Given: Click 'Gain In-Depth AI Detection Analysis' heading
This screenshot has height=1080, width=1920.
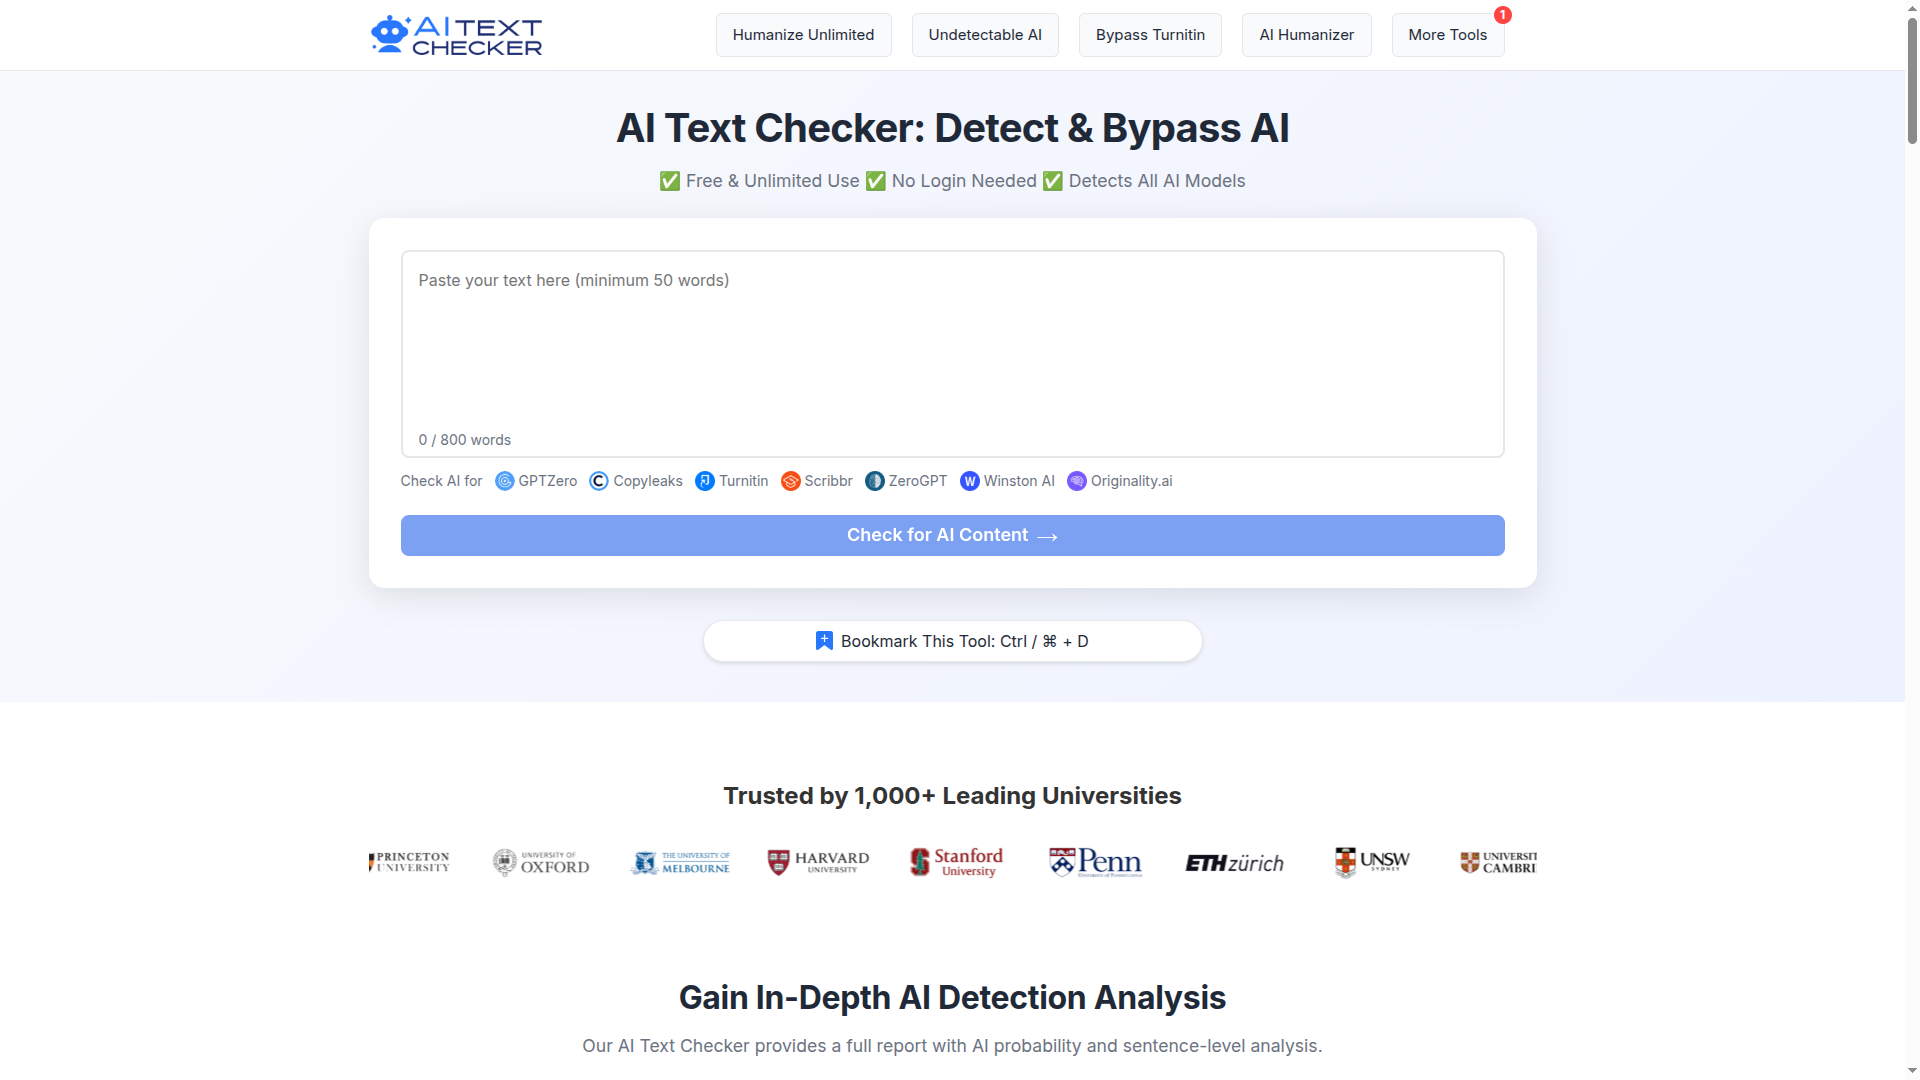Looking at the screenshot, I should (x=952, y=998).
